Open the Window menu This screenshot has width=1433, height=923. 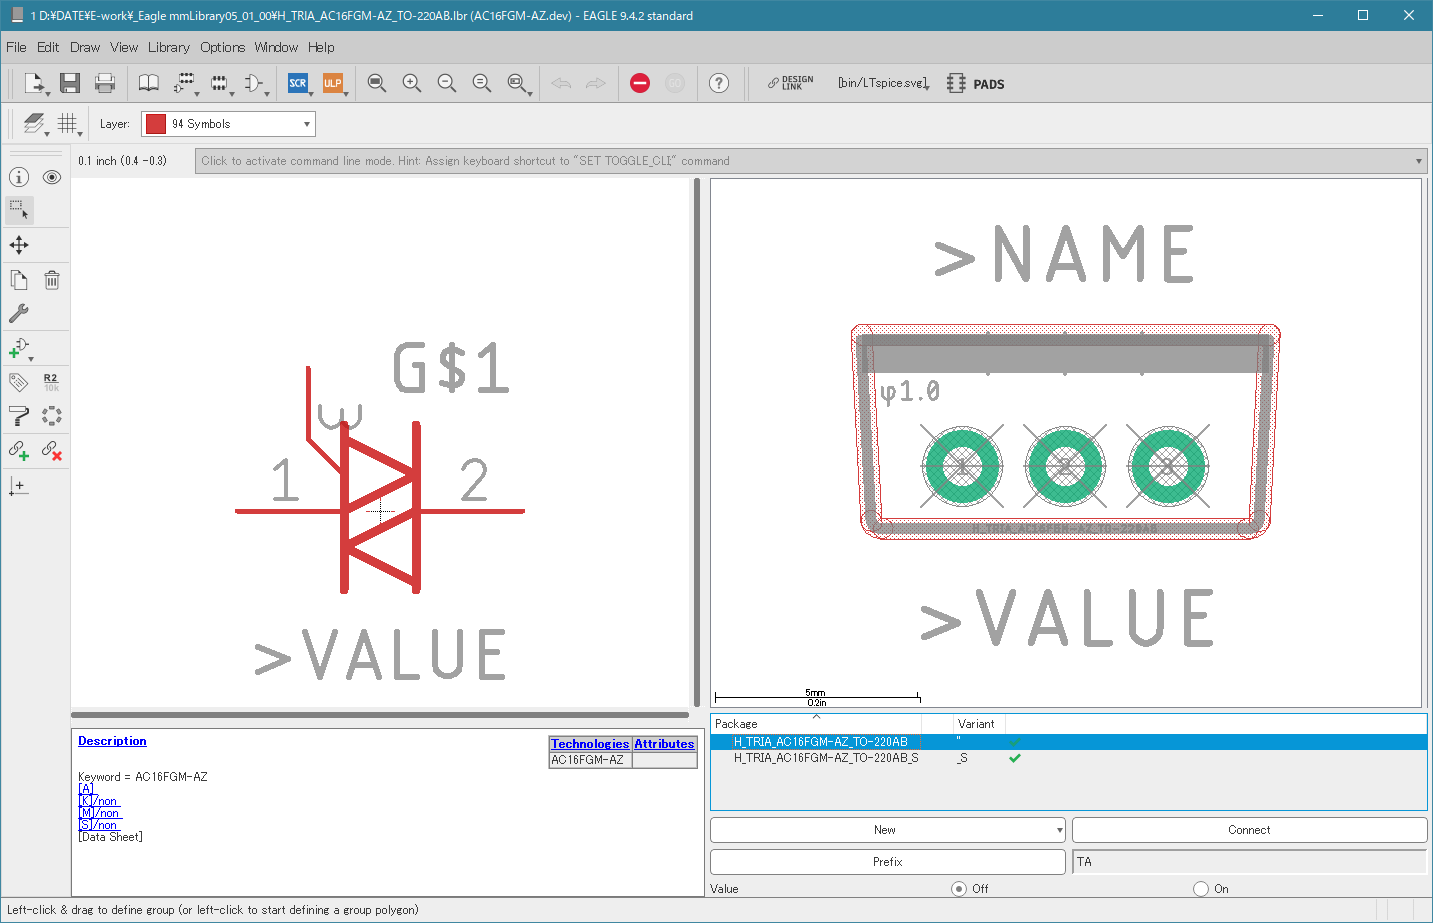pyautogui.click(x=276, y=47)
